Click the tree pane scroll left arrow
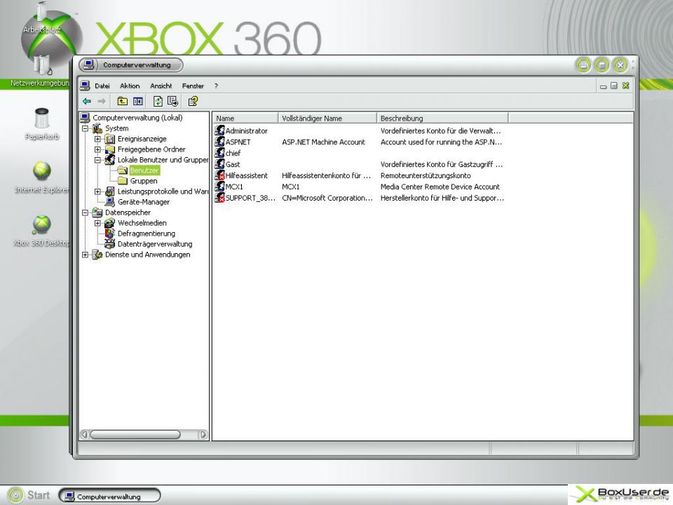Viewport: 673px width, 505px height. tap(84, 435)
